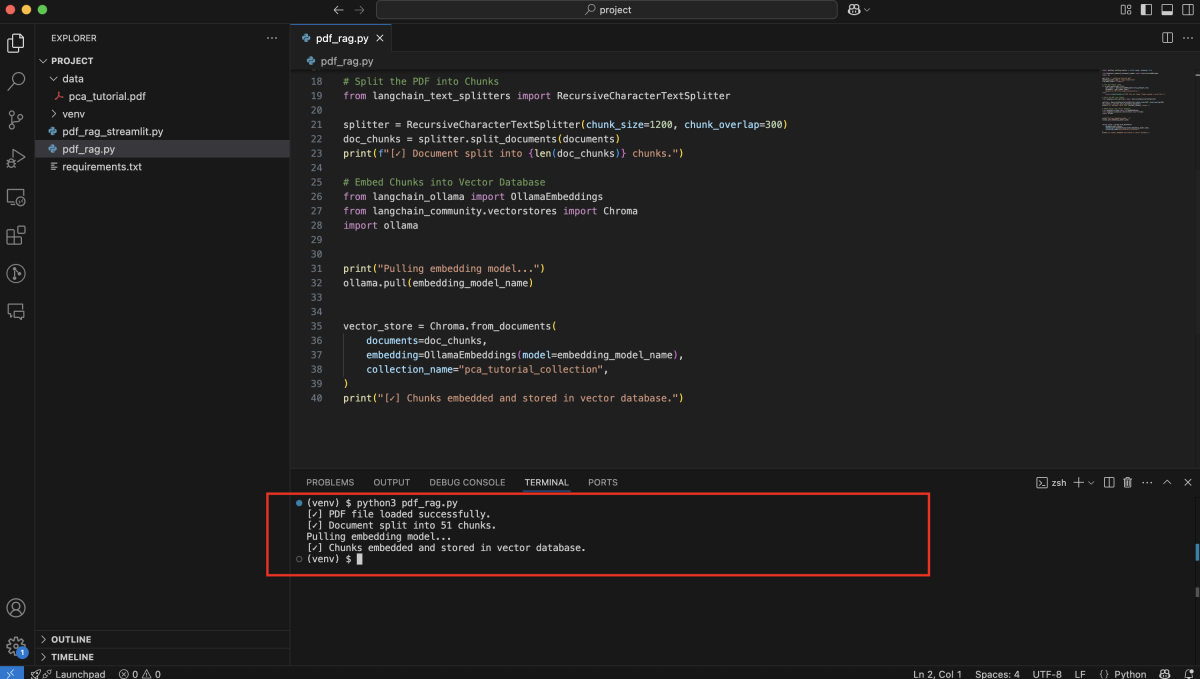Image resolution: width=1200 pixels, height=679 pixels.
Task: Open the Chat icon in the activity bar
Action: [x=16, y=311]
